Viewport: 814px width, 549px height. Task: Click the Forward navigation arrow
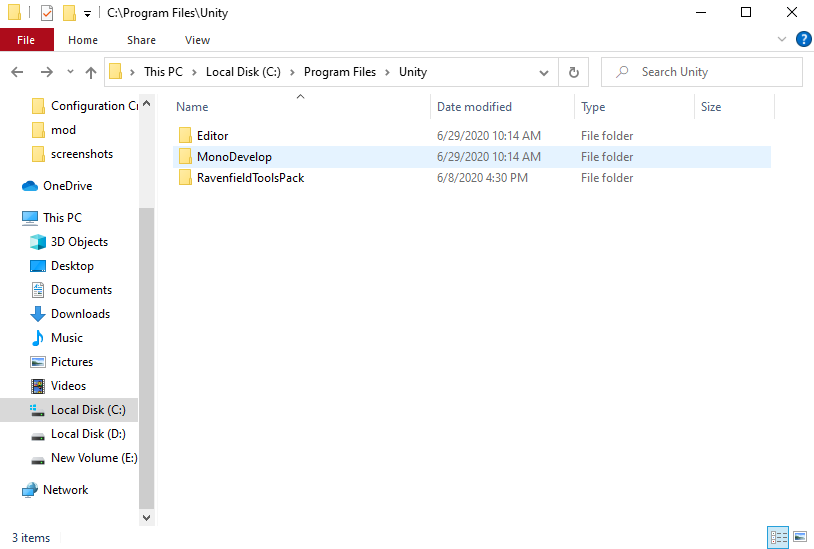click(x=47, y=72)
